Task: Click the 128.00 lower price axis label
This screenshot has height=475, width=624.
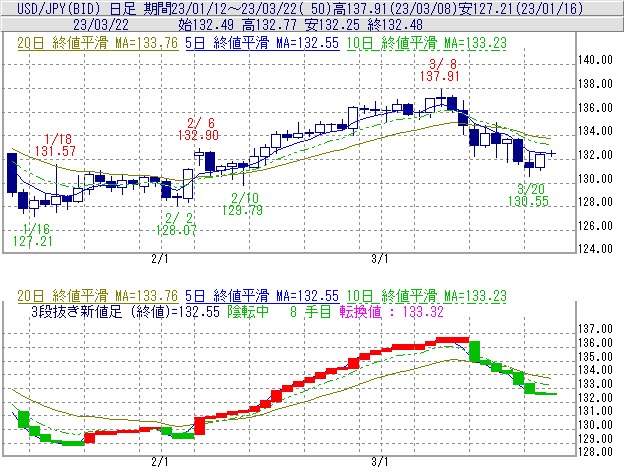Action: 595,452
